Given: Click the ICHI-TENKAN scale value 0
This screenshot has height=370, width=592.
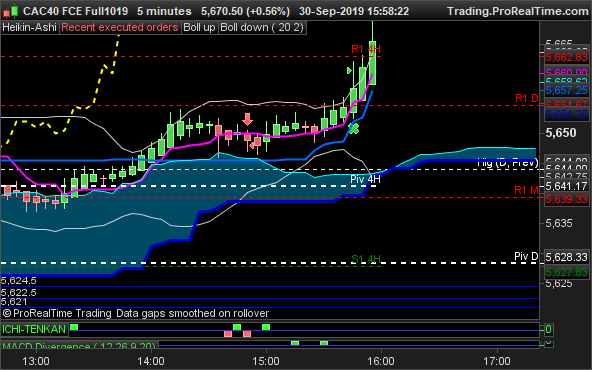Looking at the screenshot, I should 549,329.
